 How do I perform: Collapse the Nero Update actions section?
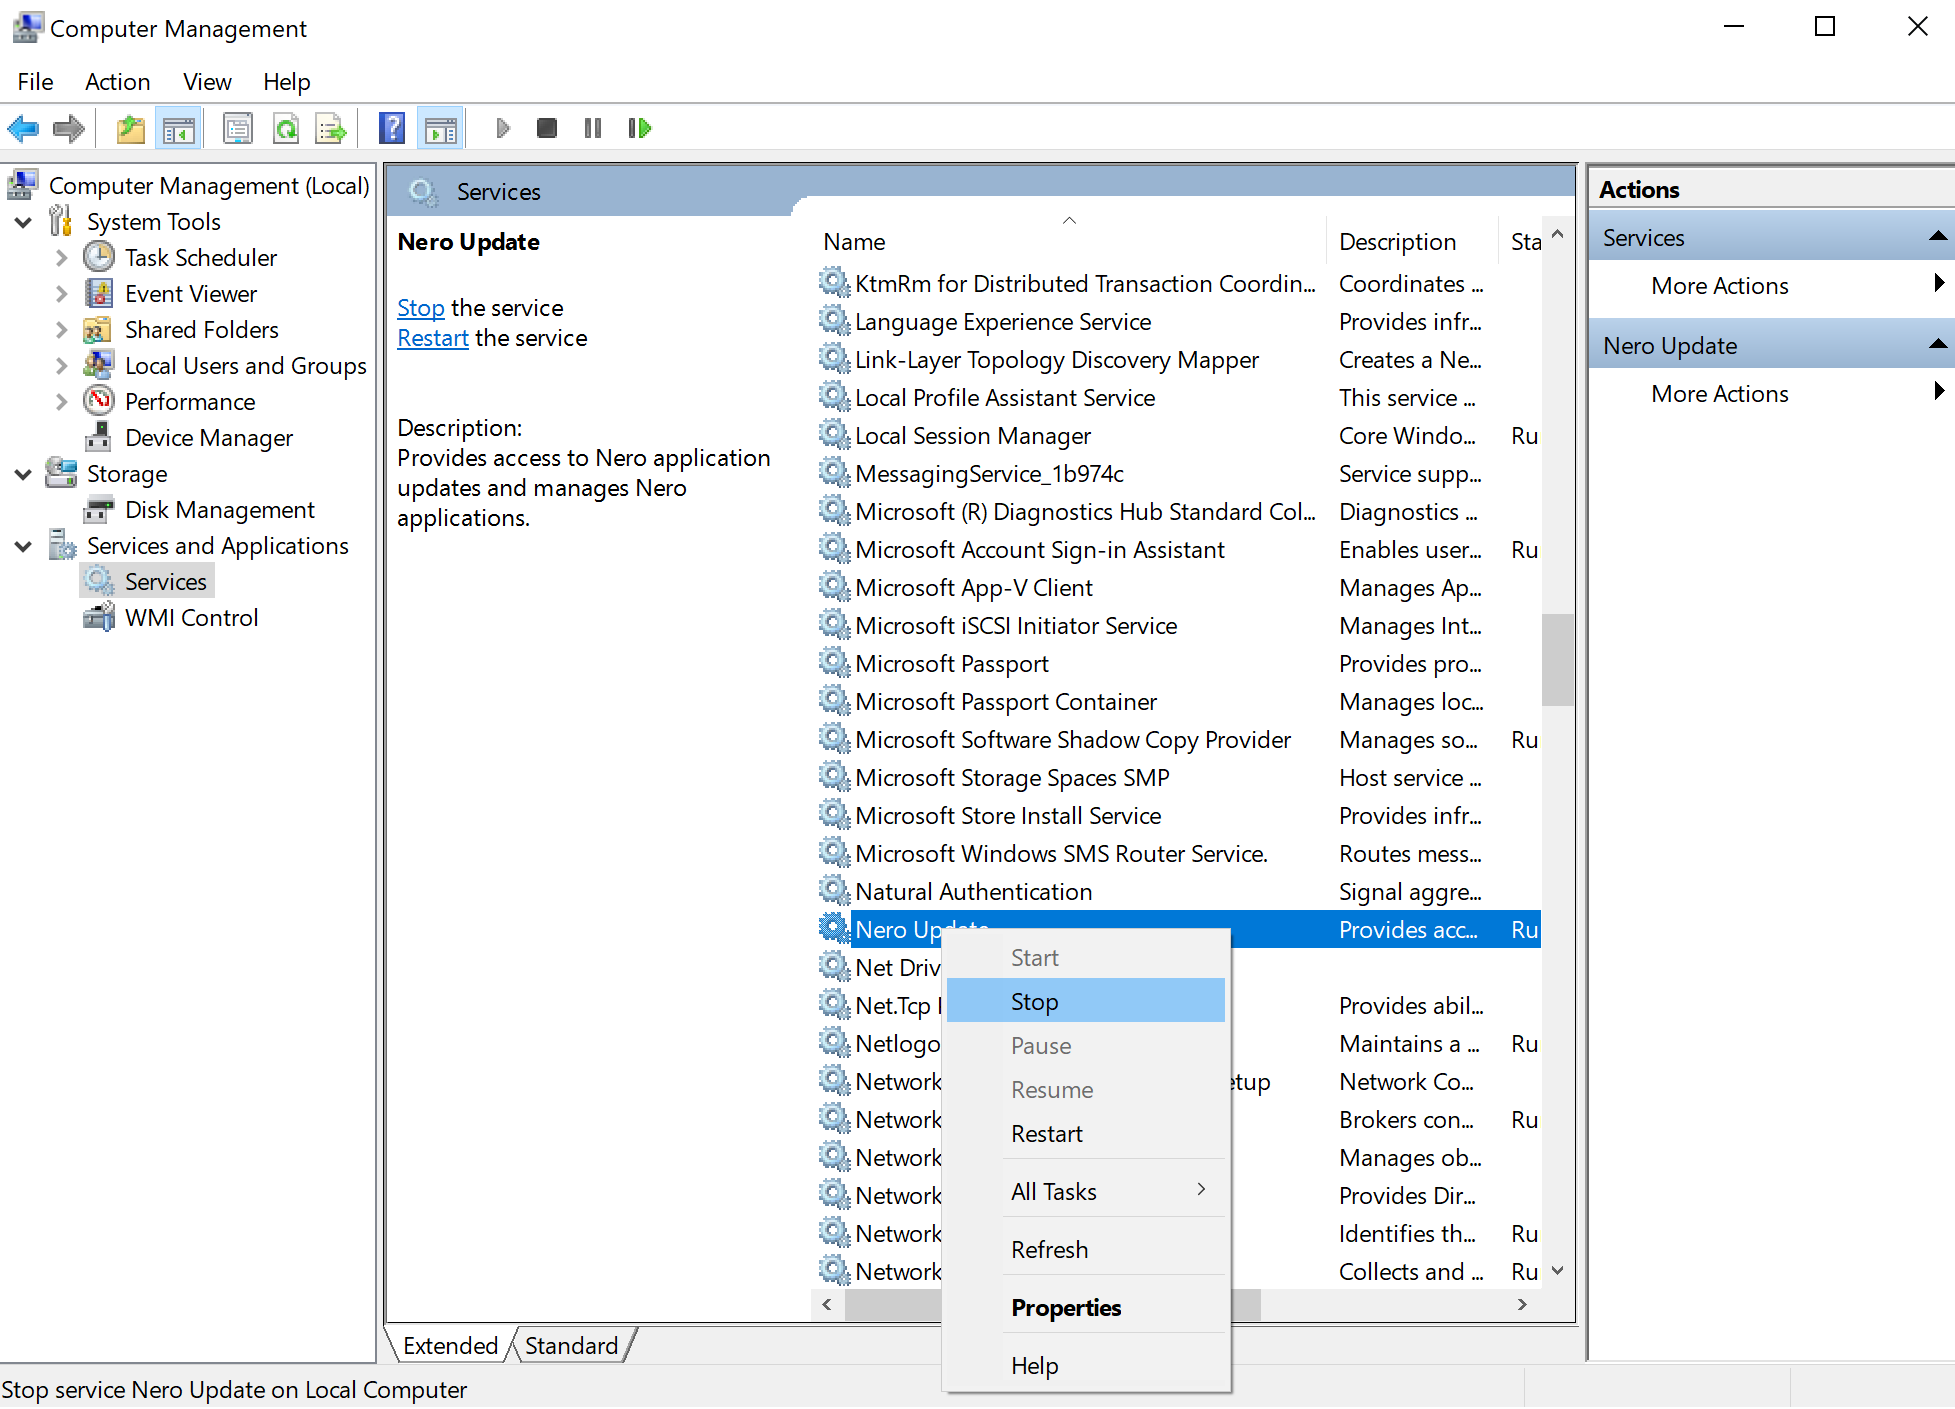pyautogui.click(x=1937, y=345)
